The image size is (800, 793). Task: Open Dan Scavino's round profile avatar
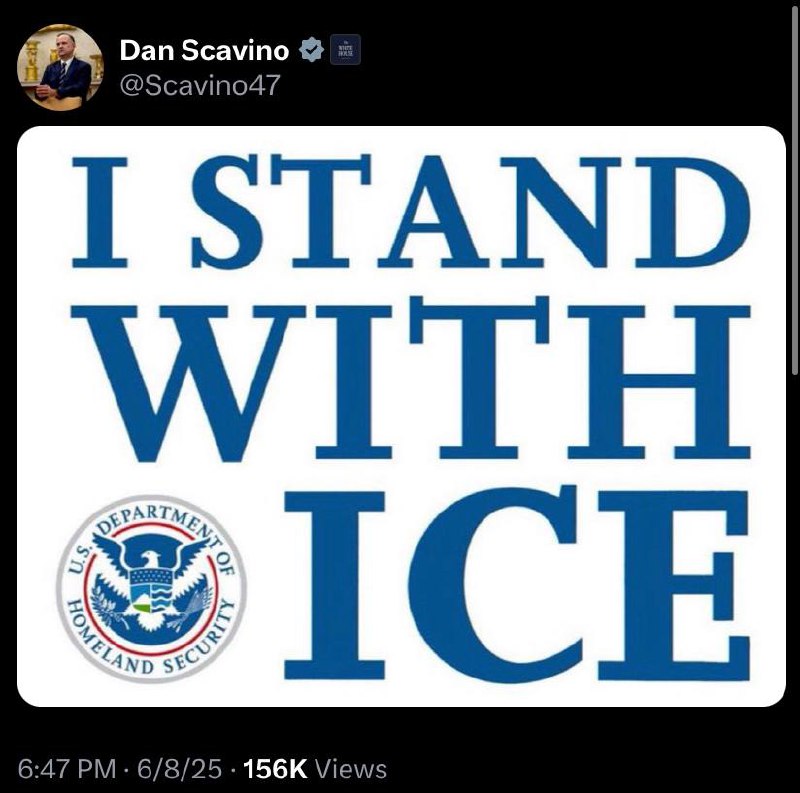(x=60, y=67)
